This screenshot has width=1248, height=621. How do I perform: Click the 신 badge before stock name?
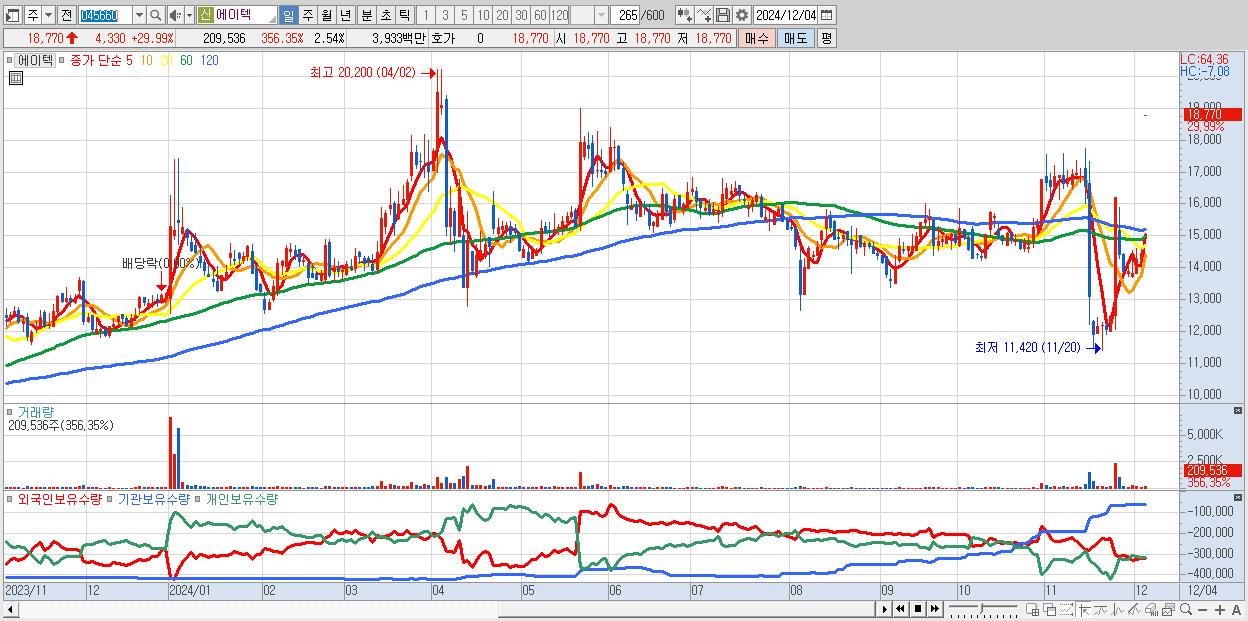[x=205, y=15]
